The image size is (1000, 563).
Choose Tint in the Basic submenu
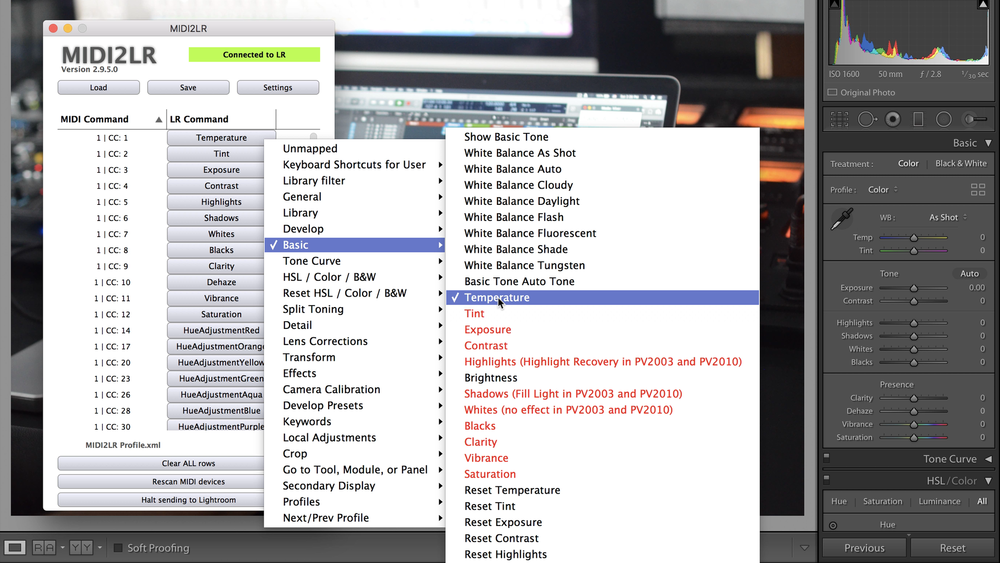pyautogui.click(x=603, y=314)
